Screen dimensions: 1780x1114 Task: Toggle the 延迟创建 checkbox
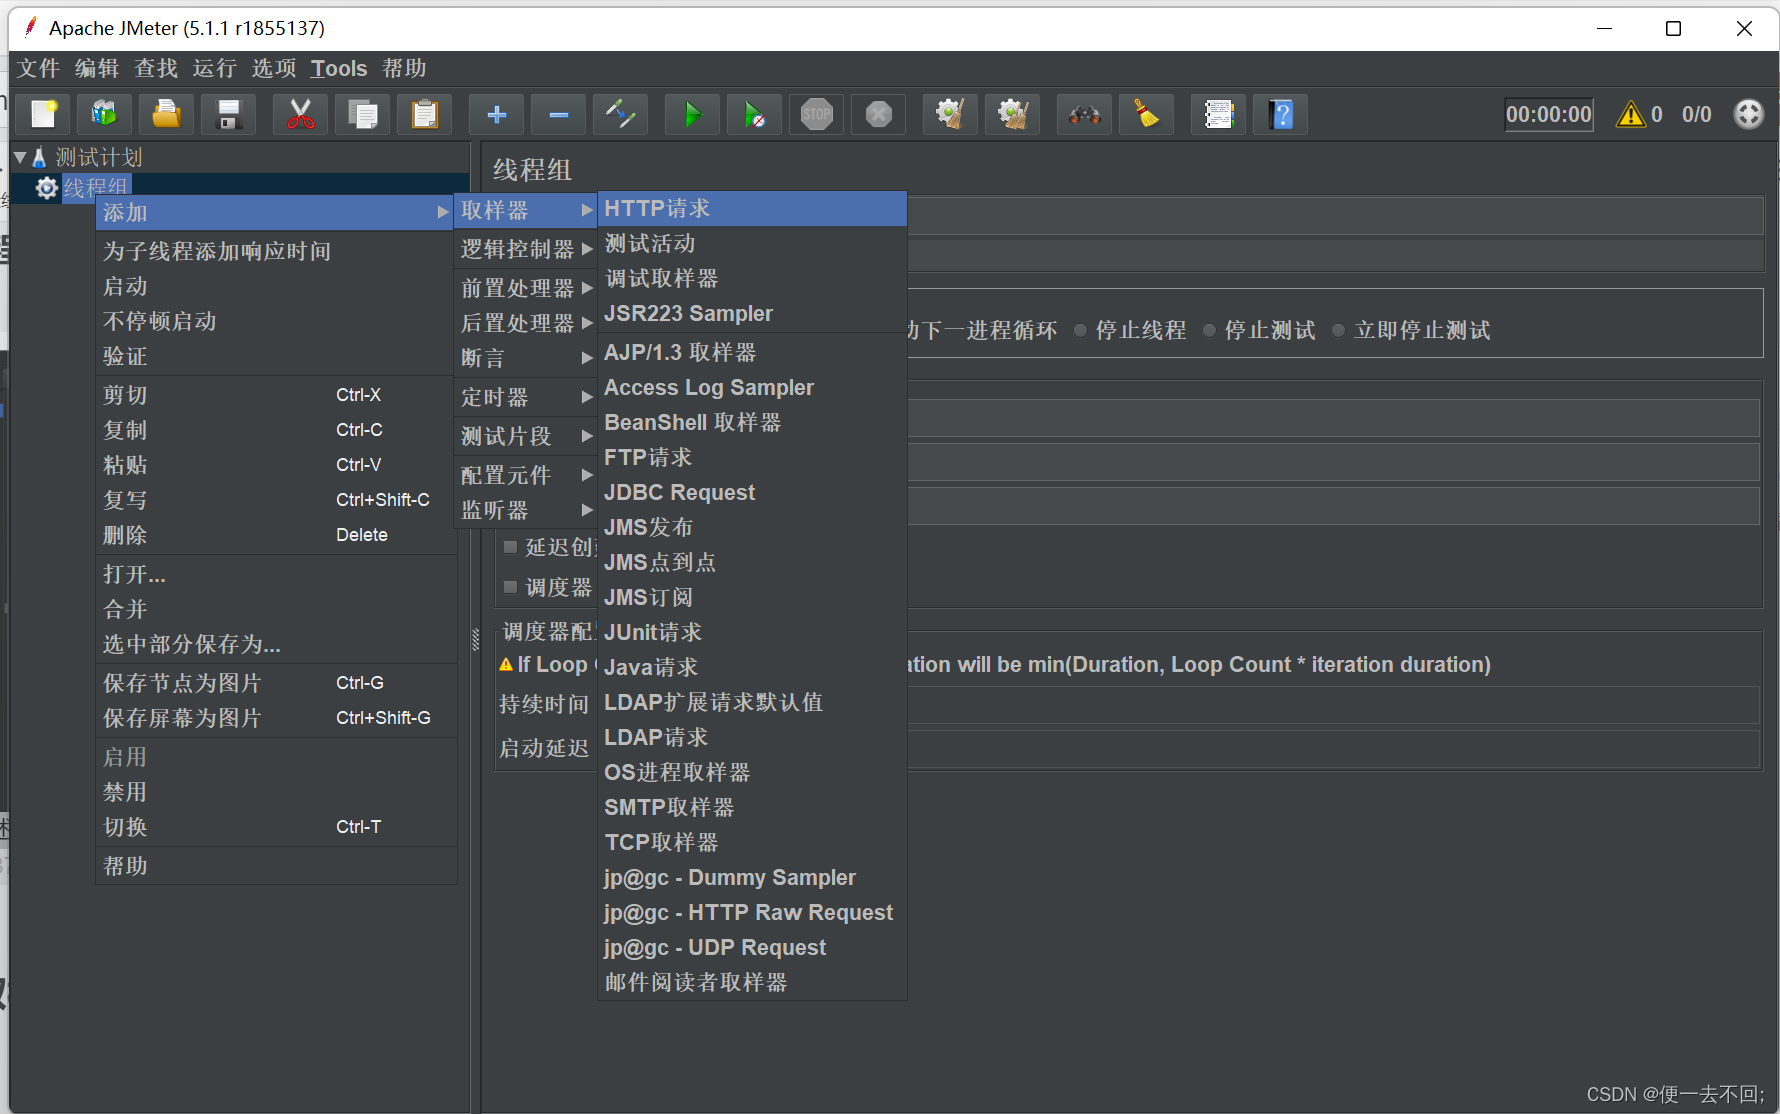click(x=510, y=547)
